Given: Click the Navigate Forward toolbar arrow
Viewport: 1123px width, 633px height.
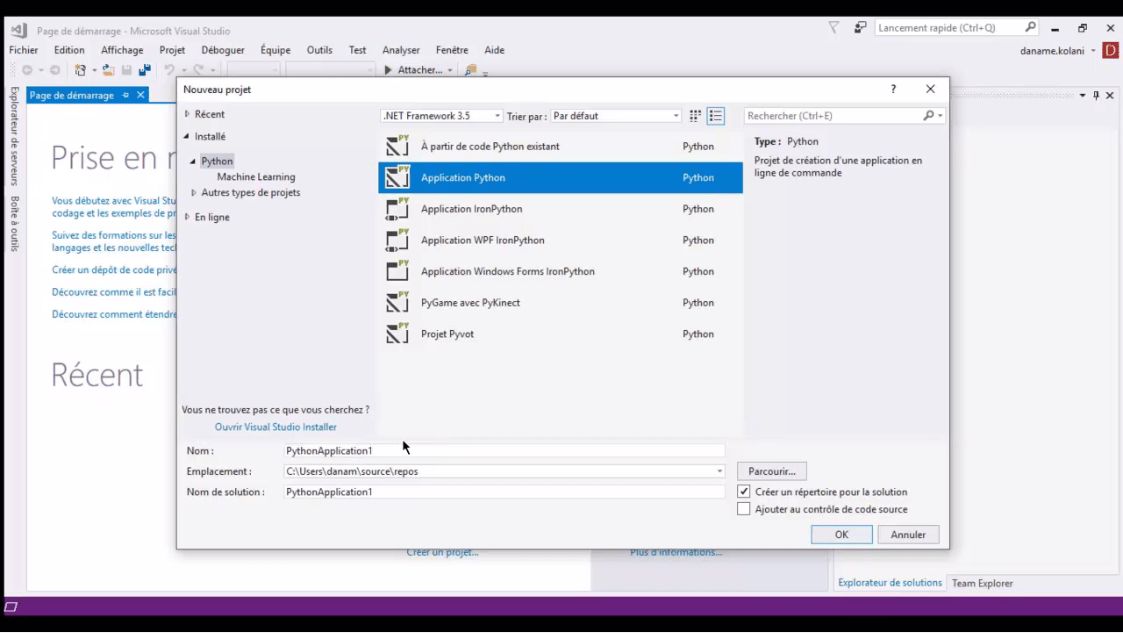Looking at the screenshot, I should pyautogui.click(x=54, y=70).
